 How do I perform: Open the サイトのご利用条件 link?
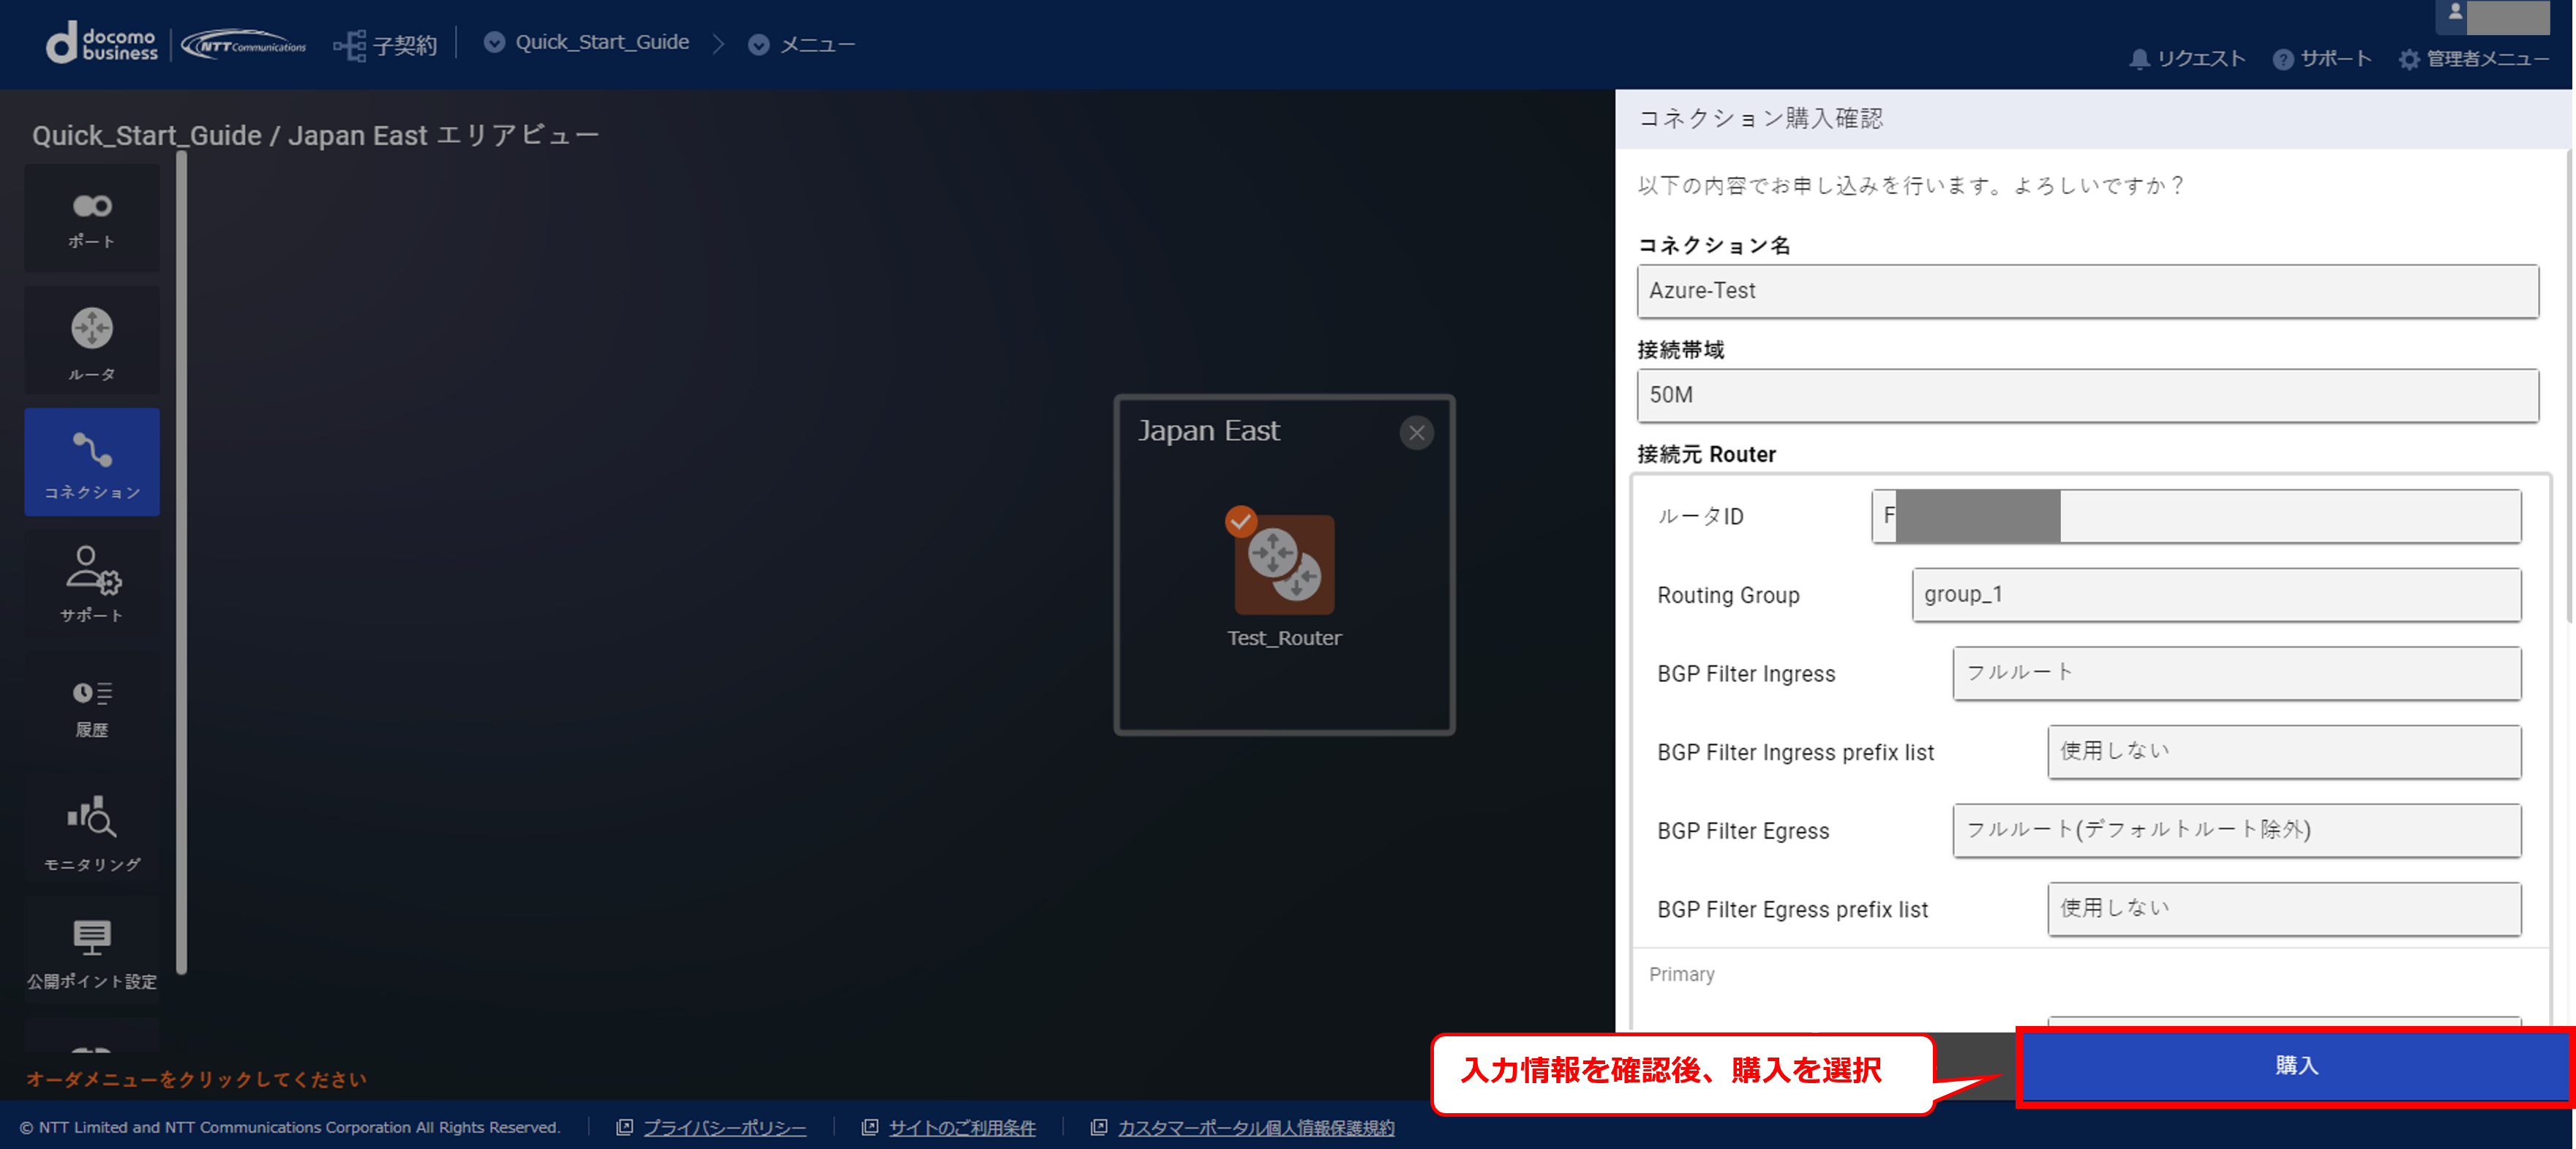pyautogui.click(x=961, y=1127)
